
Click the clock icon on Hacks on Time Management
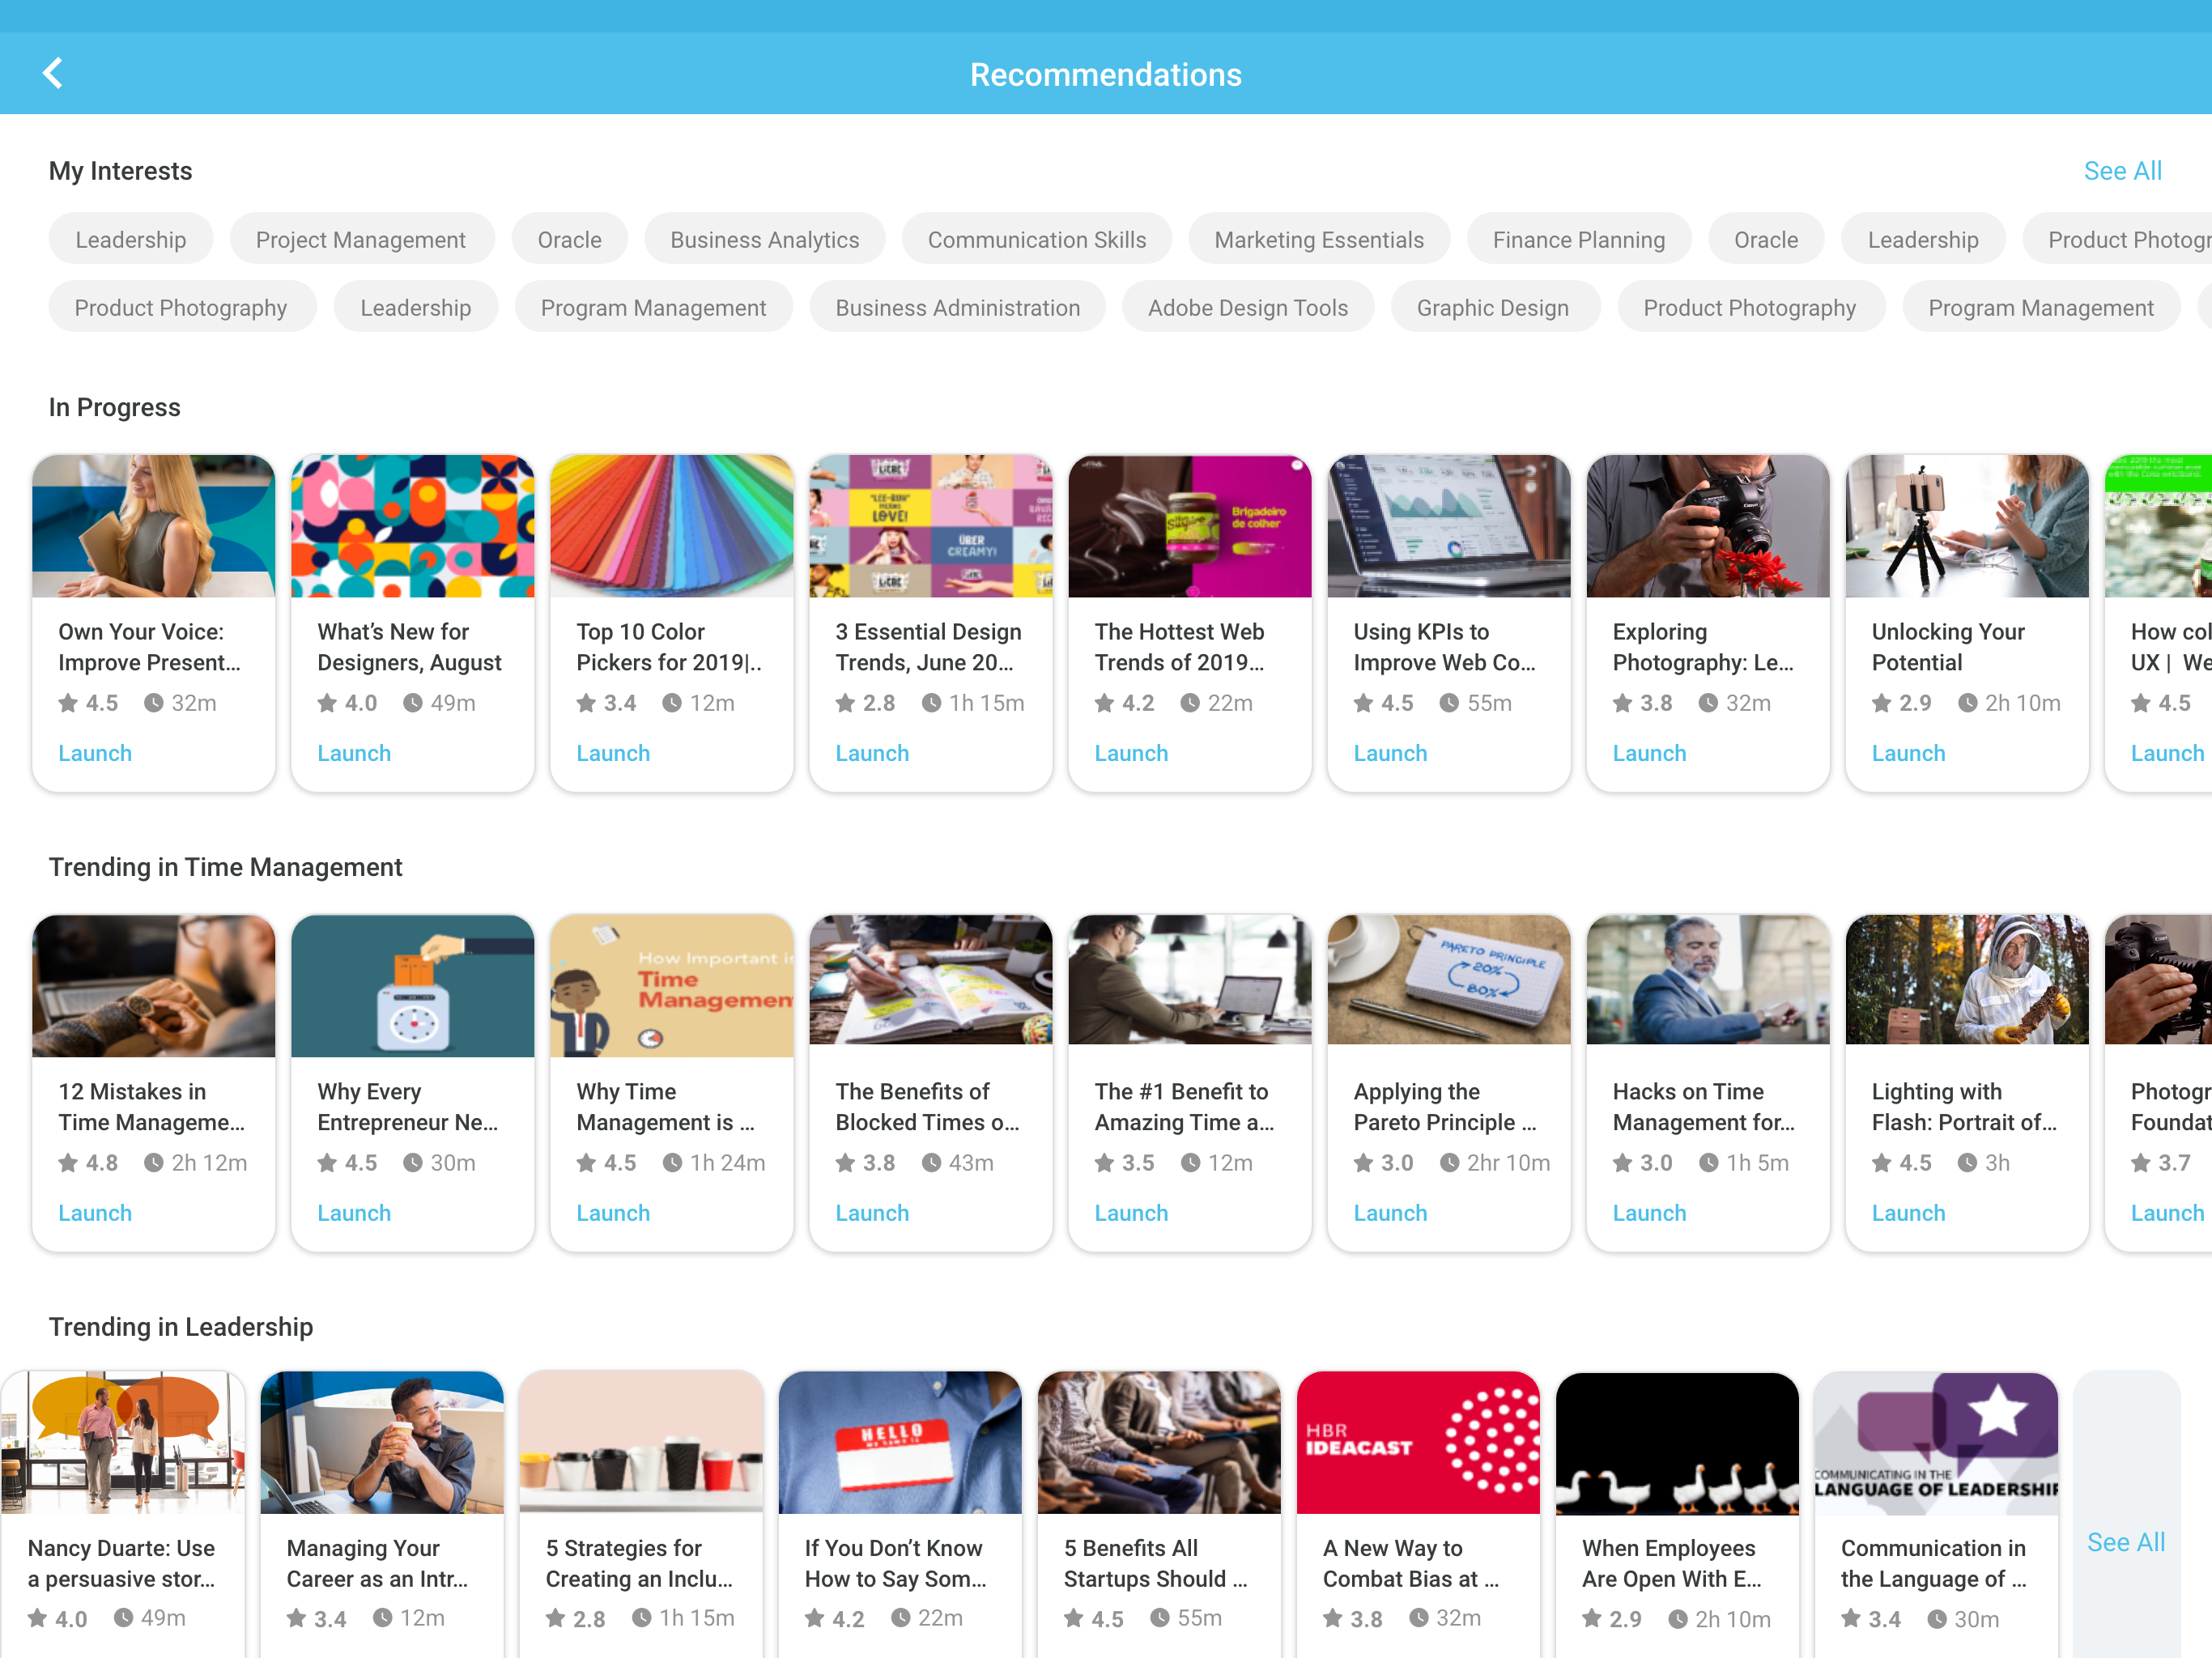(1709, 1163)
